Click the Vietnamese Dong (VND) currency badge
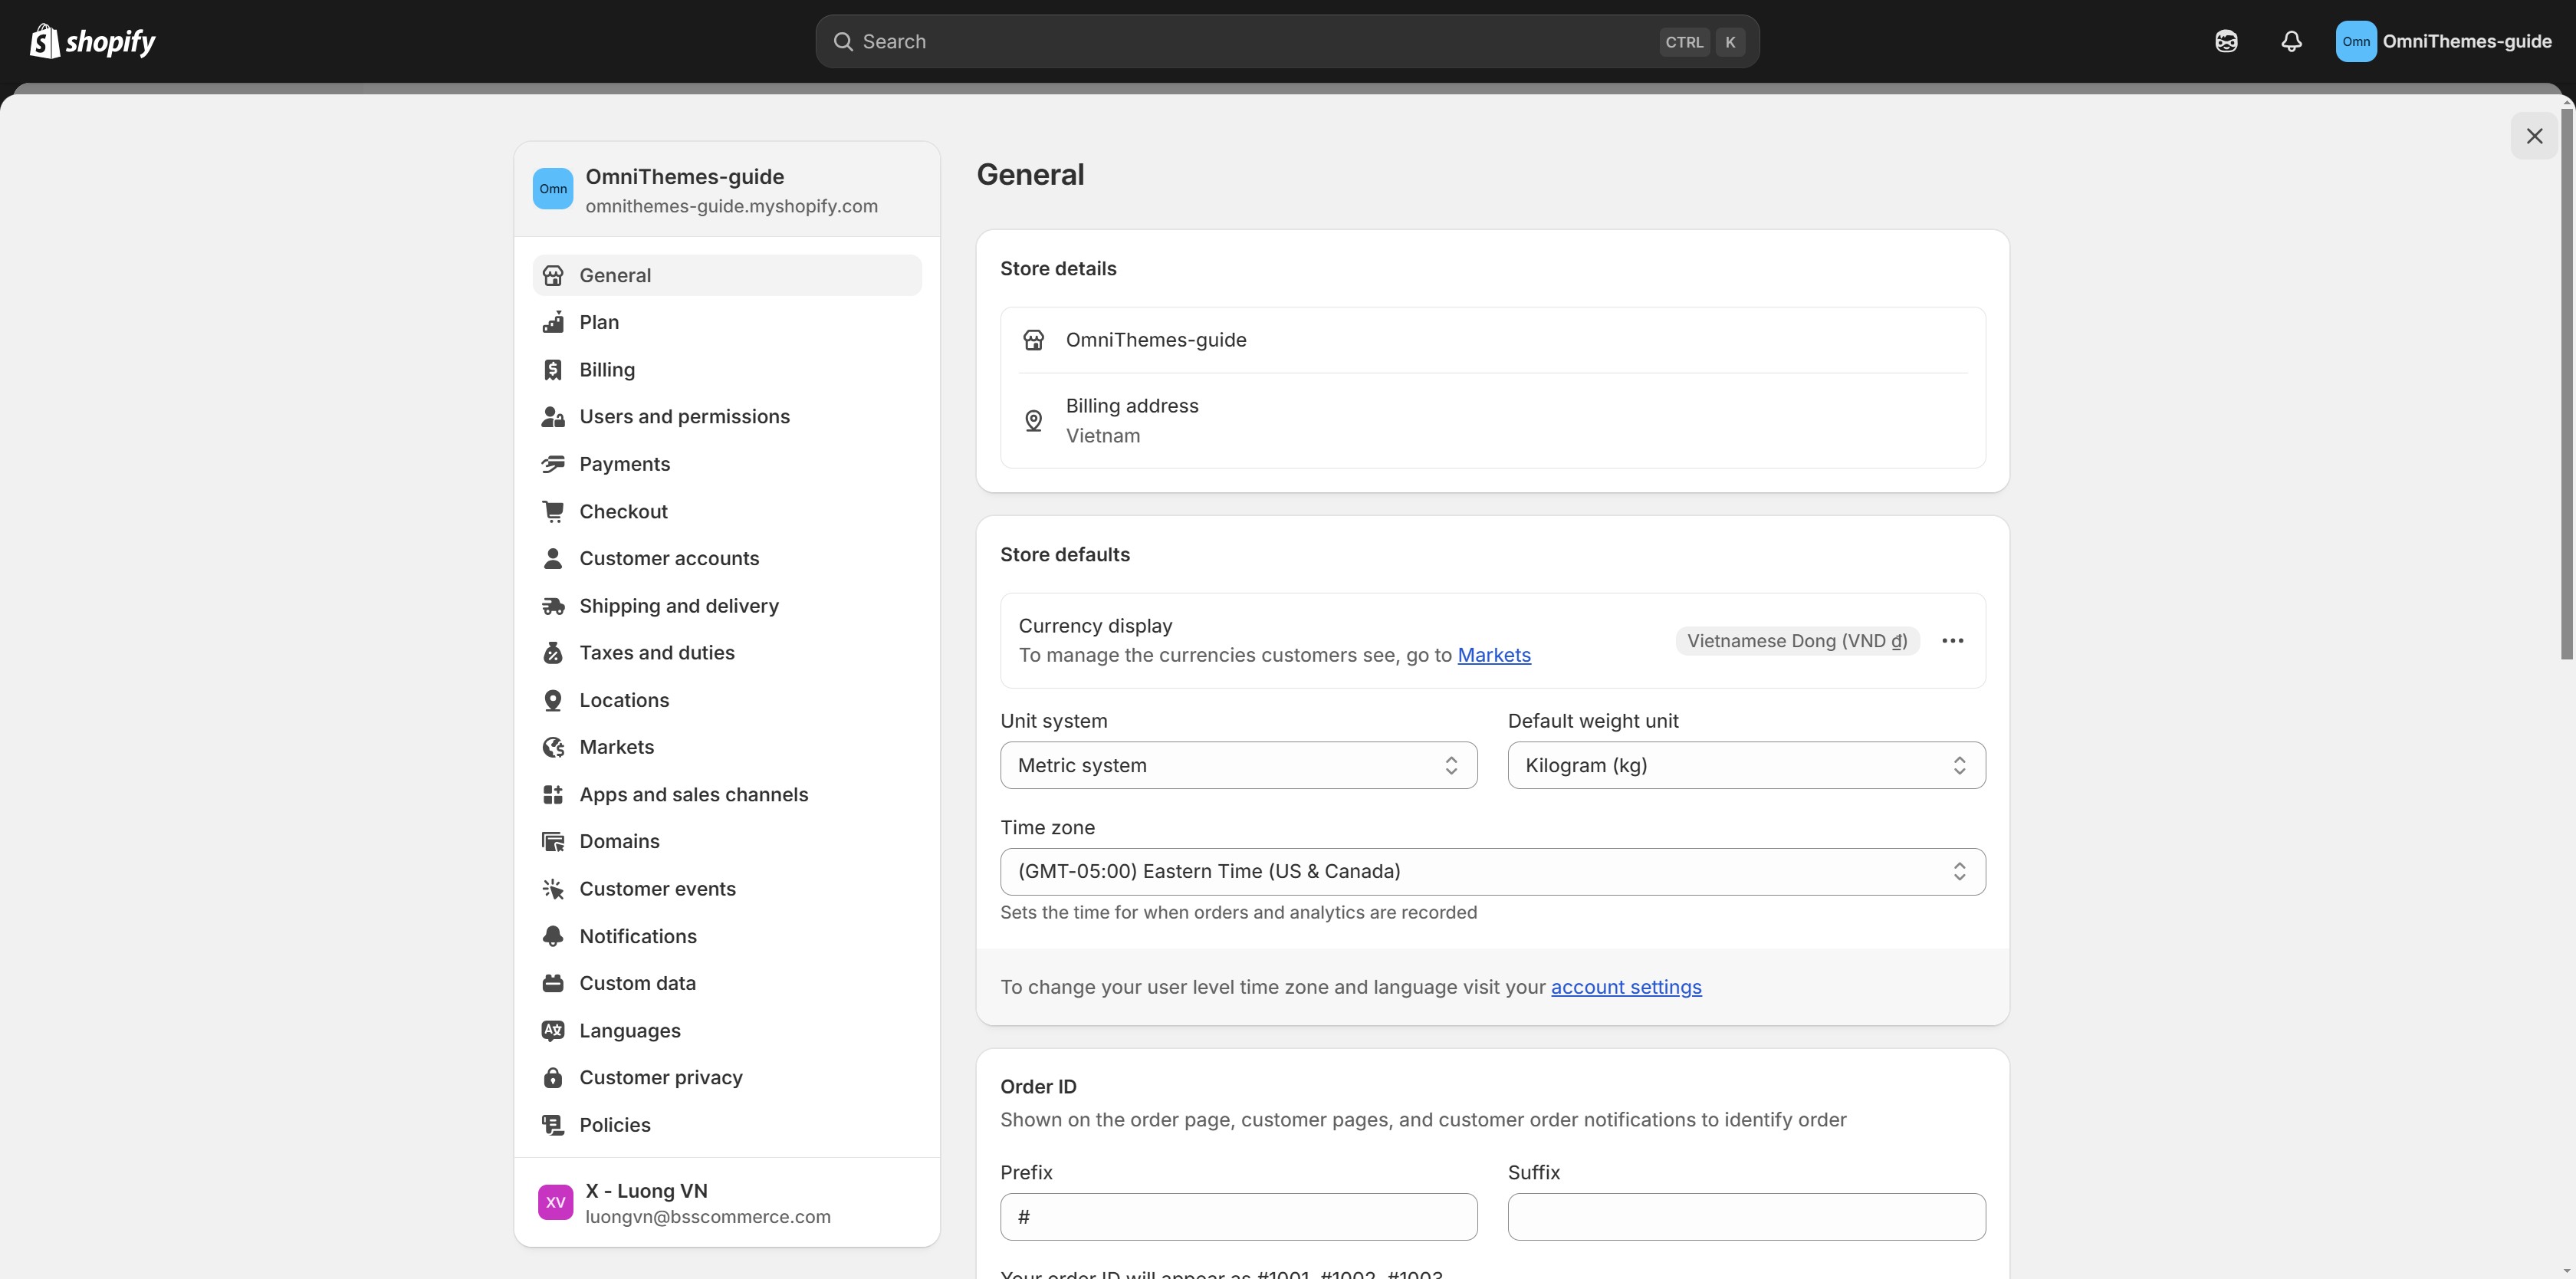Image resolution: width=2576 pixels, height=1279 pixels. coord(1797,641)
